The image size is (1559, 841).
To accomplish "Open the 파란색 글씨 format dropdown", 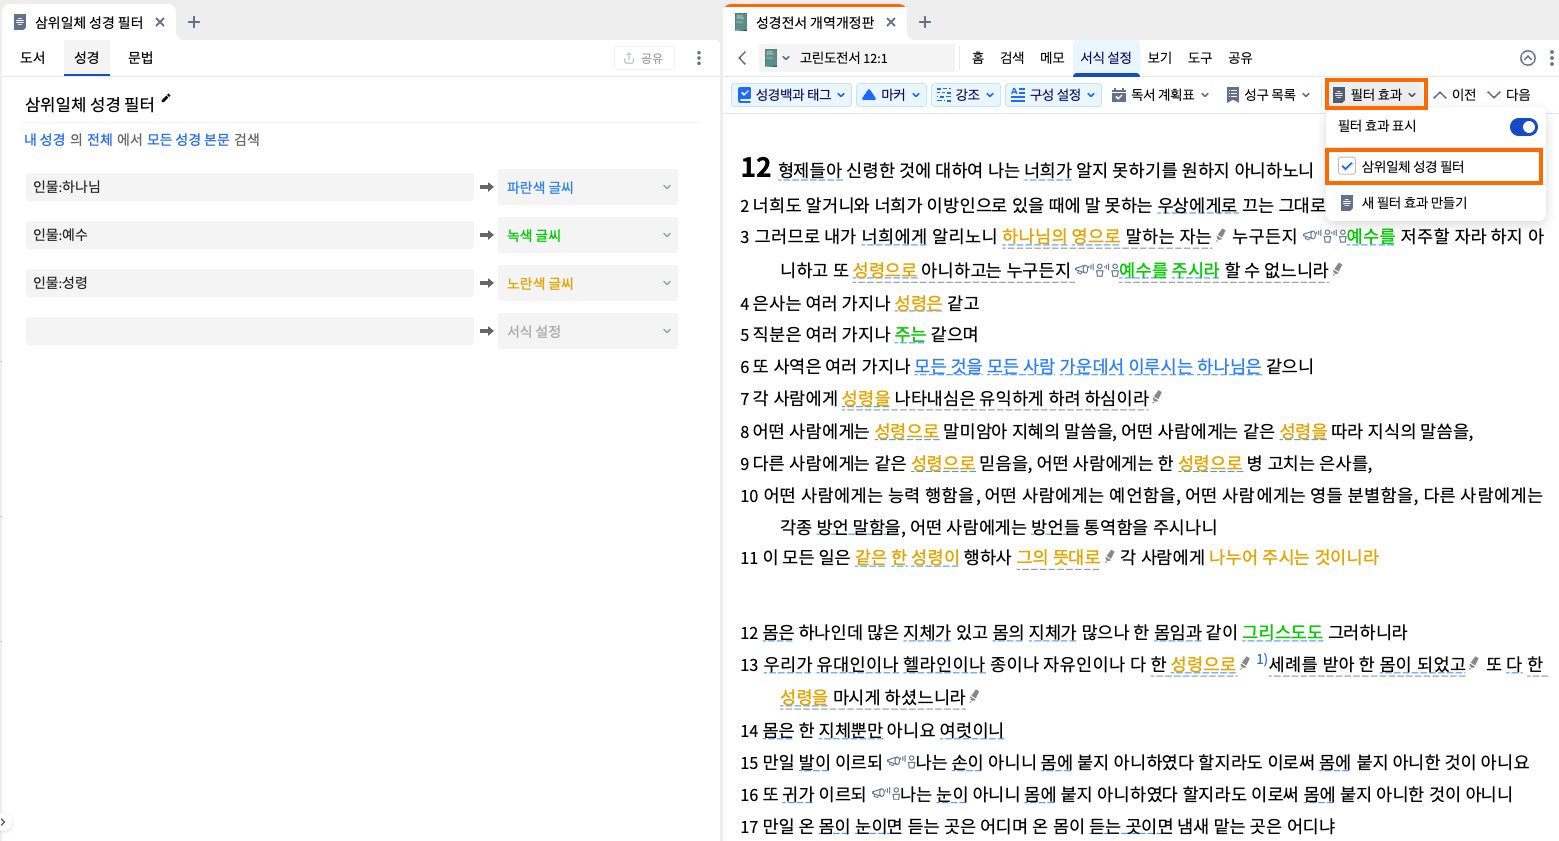I will click(588, 187).
